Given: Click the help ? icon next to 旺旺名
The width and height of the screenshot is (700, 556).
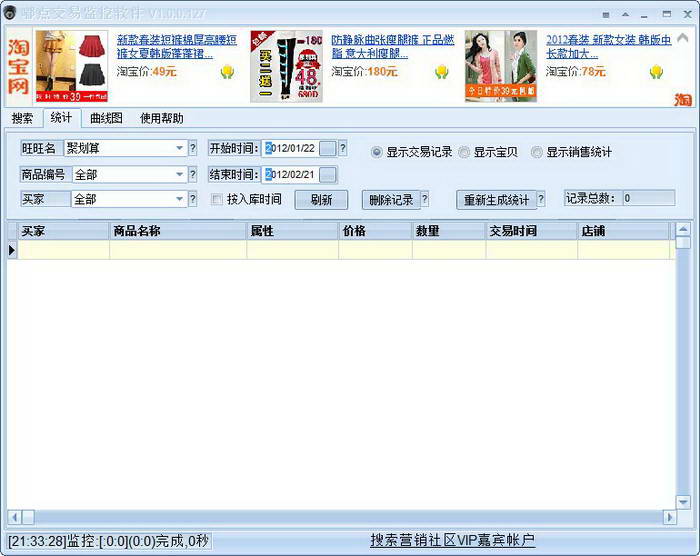Looking at the screenshot, I should [x=193, y=148].
